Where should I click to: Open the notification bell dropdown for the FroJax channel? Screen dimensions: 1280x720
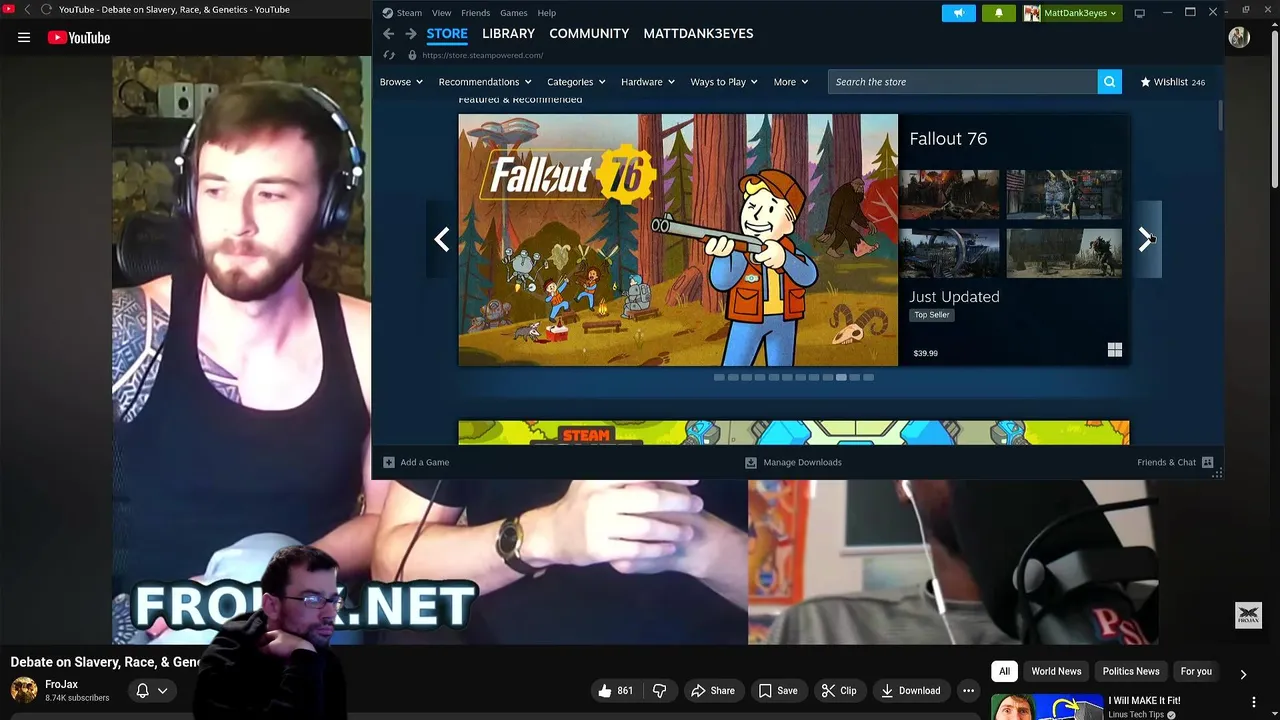click(152, 690)
